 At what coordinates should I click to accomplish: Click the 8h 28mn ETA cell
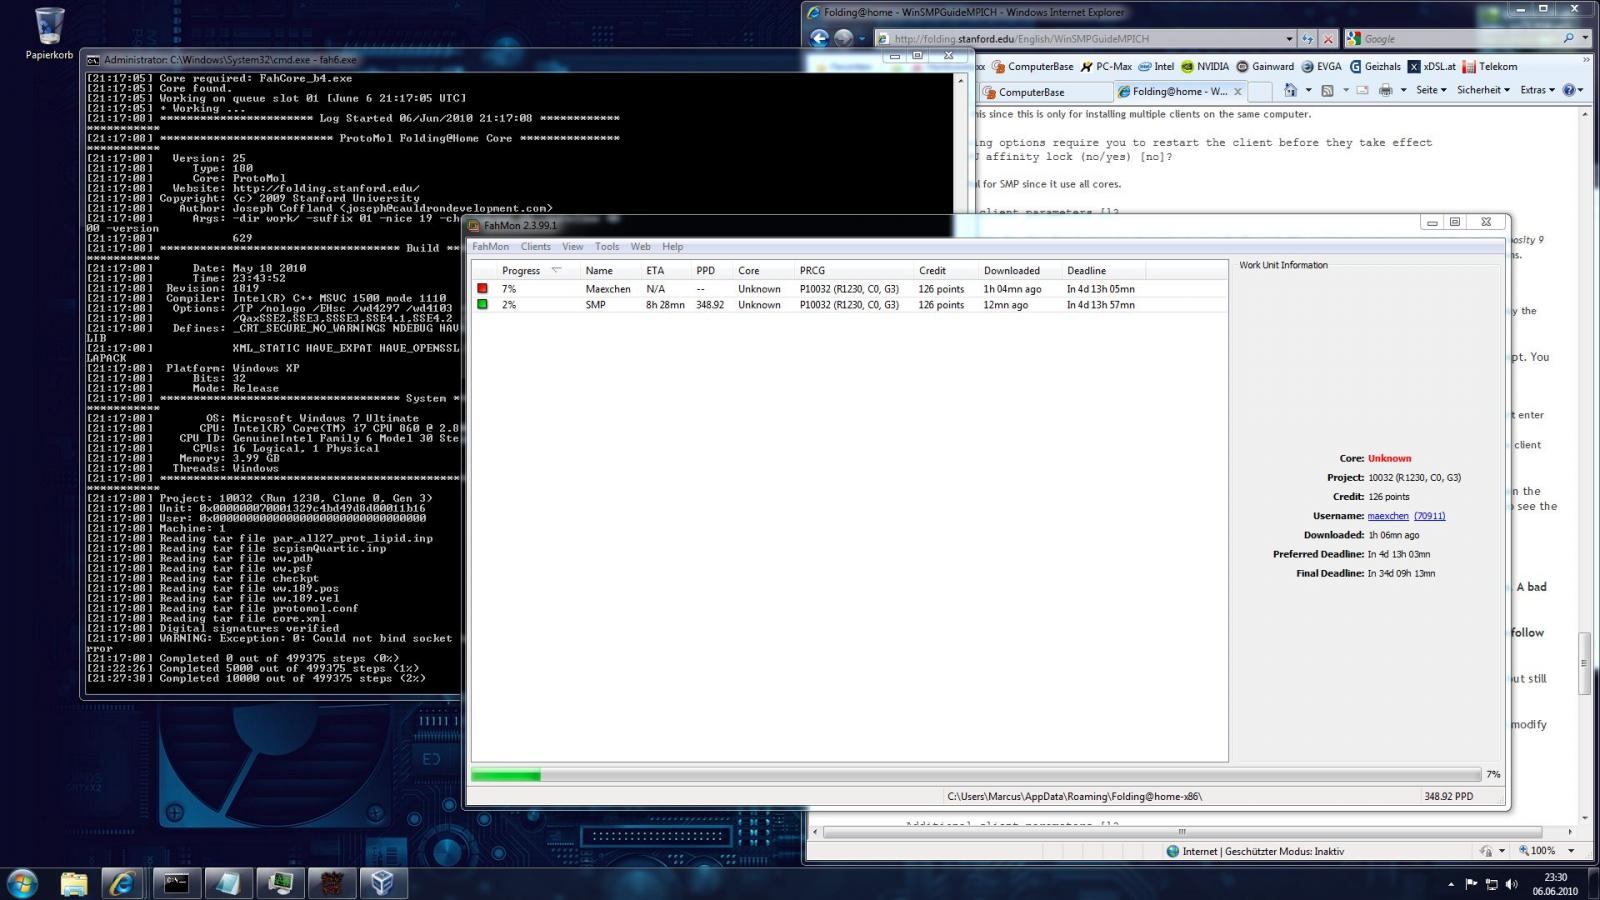pyautogui.click(x=665, y=305)
